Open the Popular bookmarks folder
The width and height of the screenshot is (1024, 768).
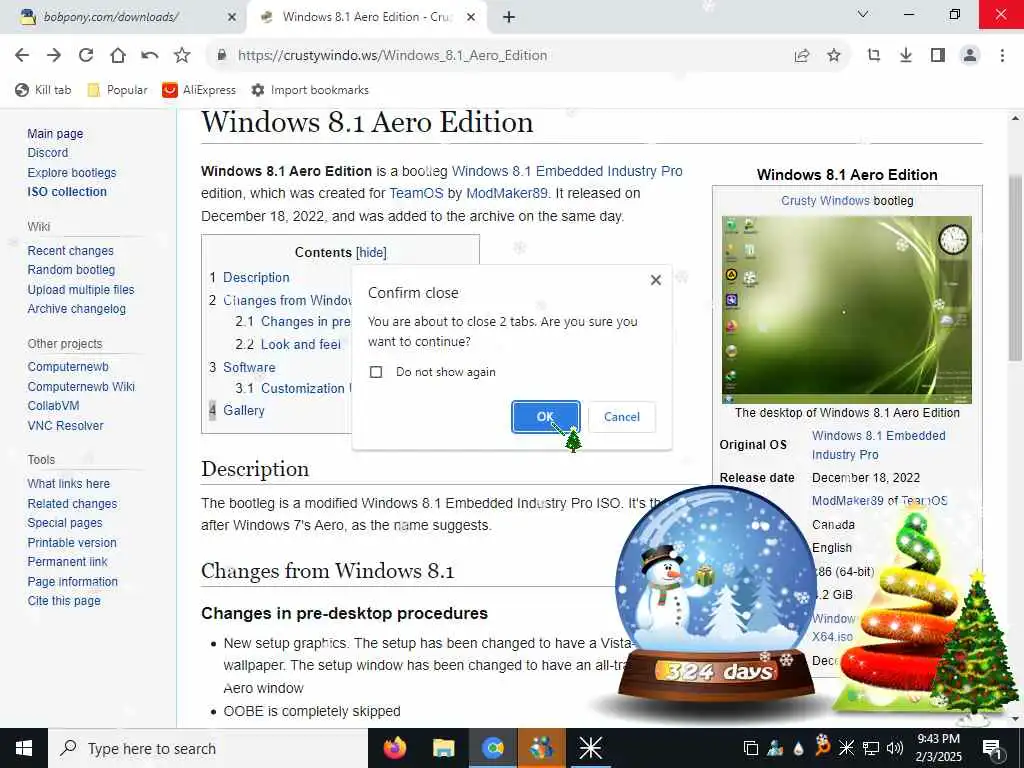click(118, 90)
